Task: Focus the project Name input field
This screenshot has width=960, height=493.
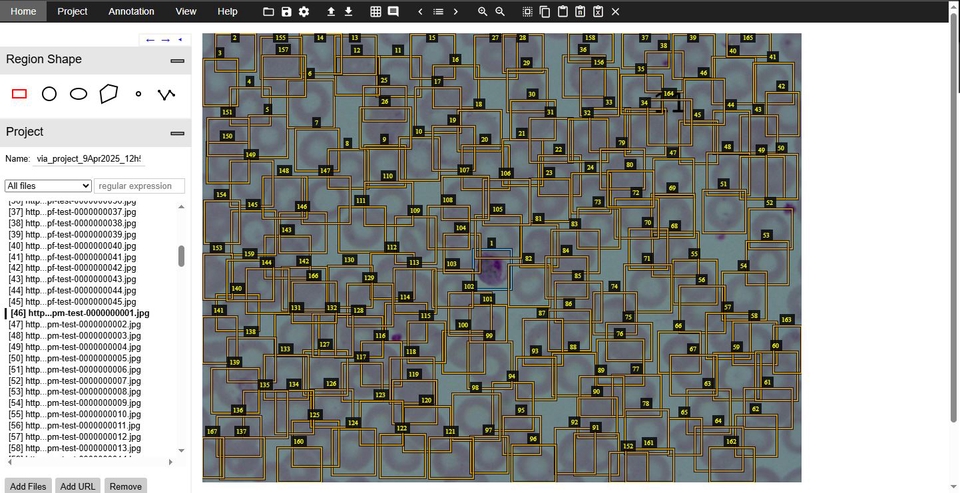Action: [89, 159]
